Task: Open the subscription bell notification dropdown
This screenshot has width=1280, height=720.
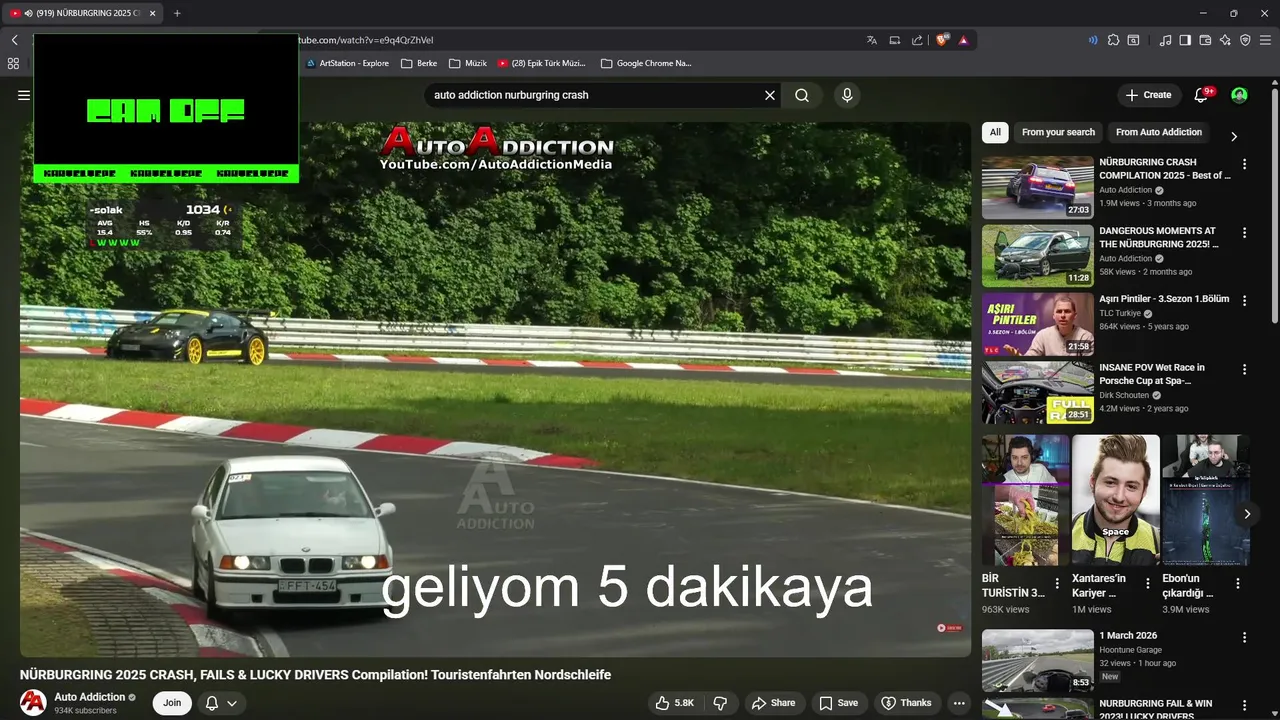Action: coord(221,703)
